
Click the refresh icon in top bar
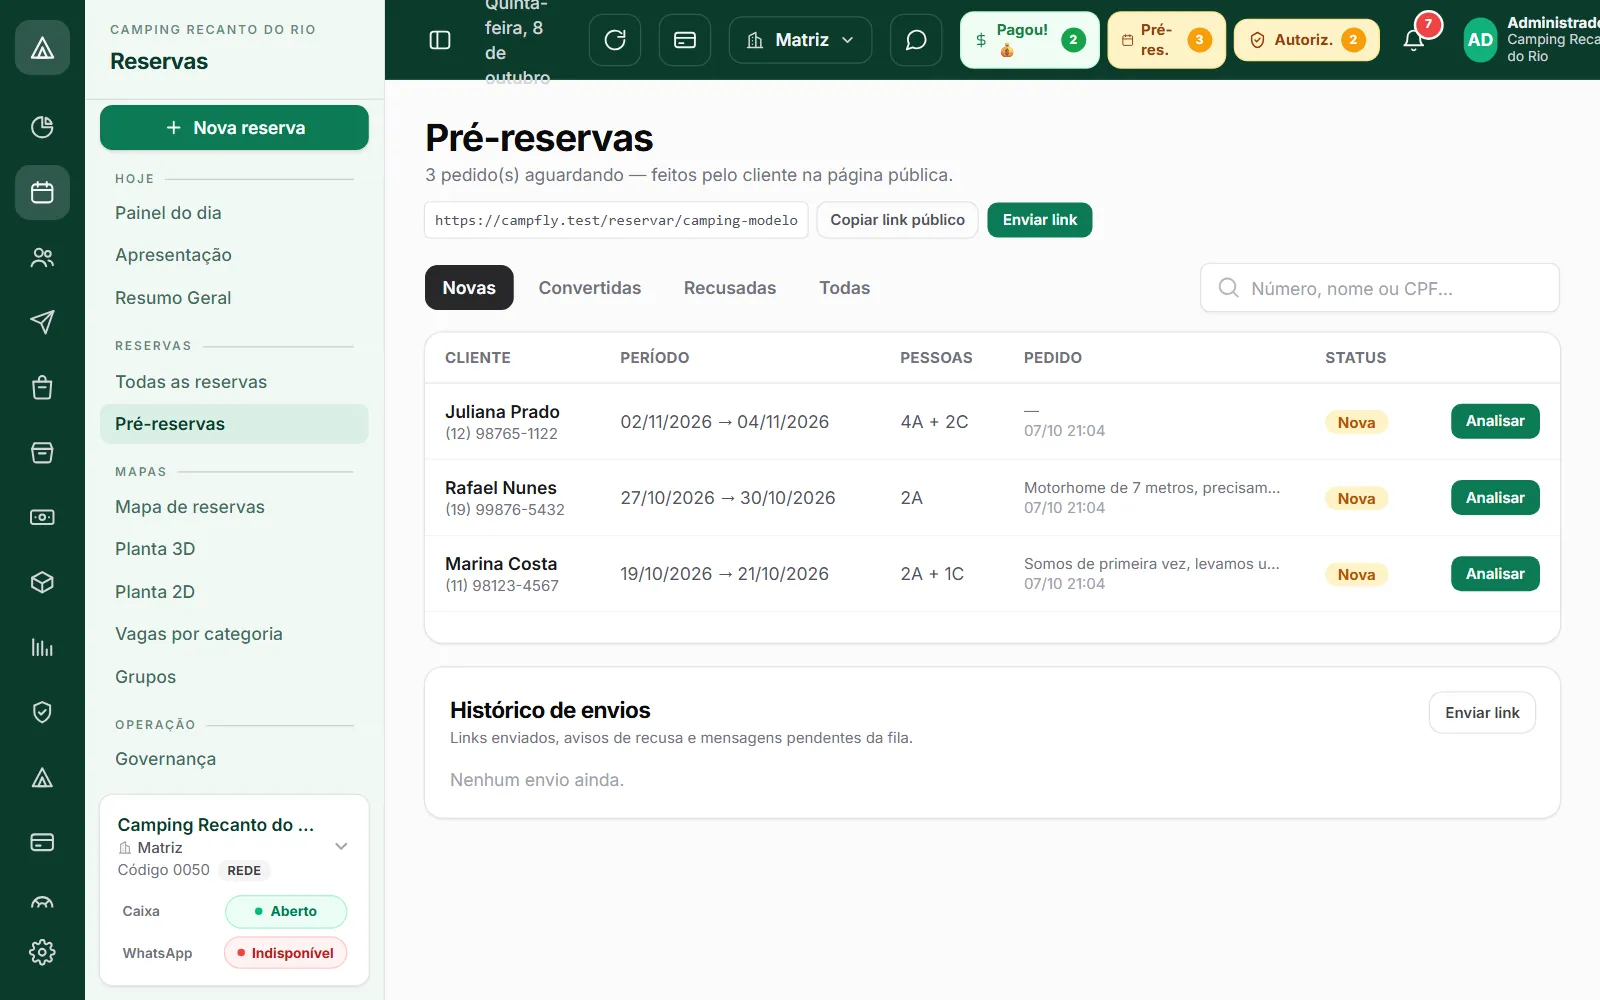(615, 40)
